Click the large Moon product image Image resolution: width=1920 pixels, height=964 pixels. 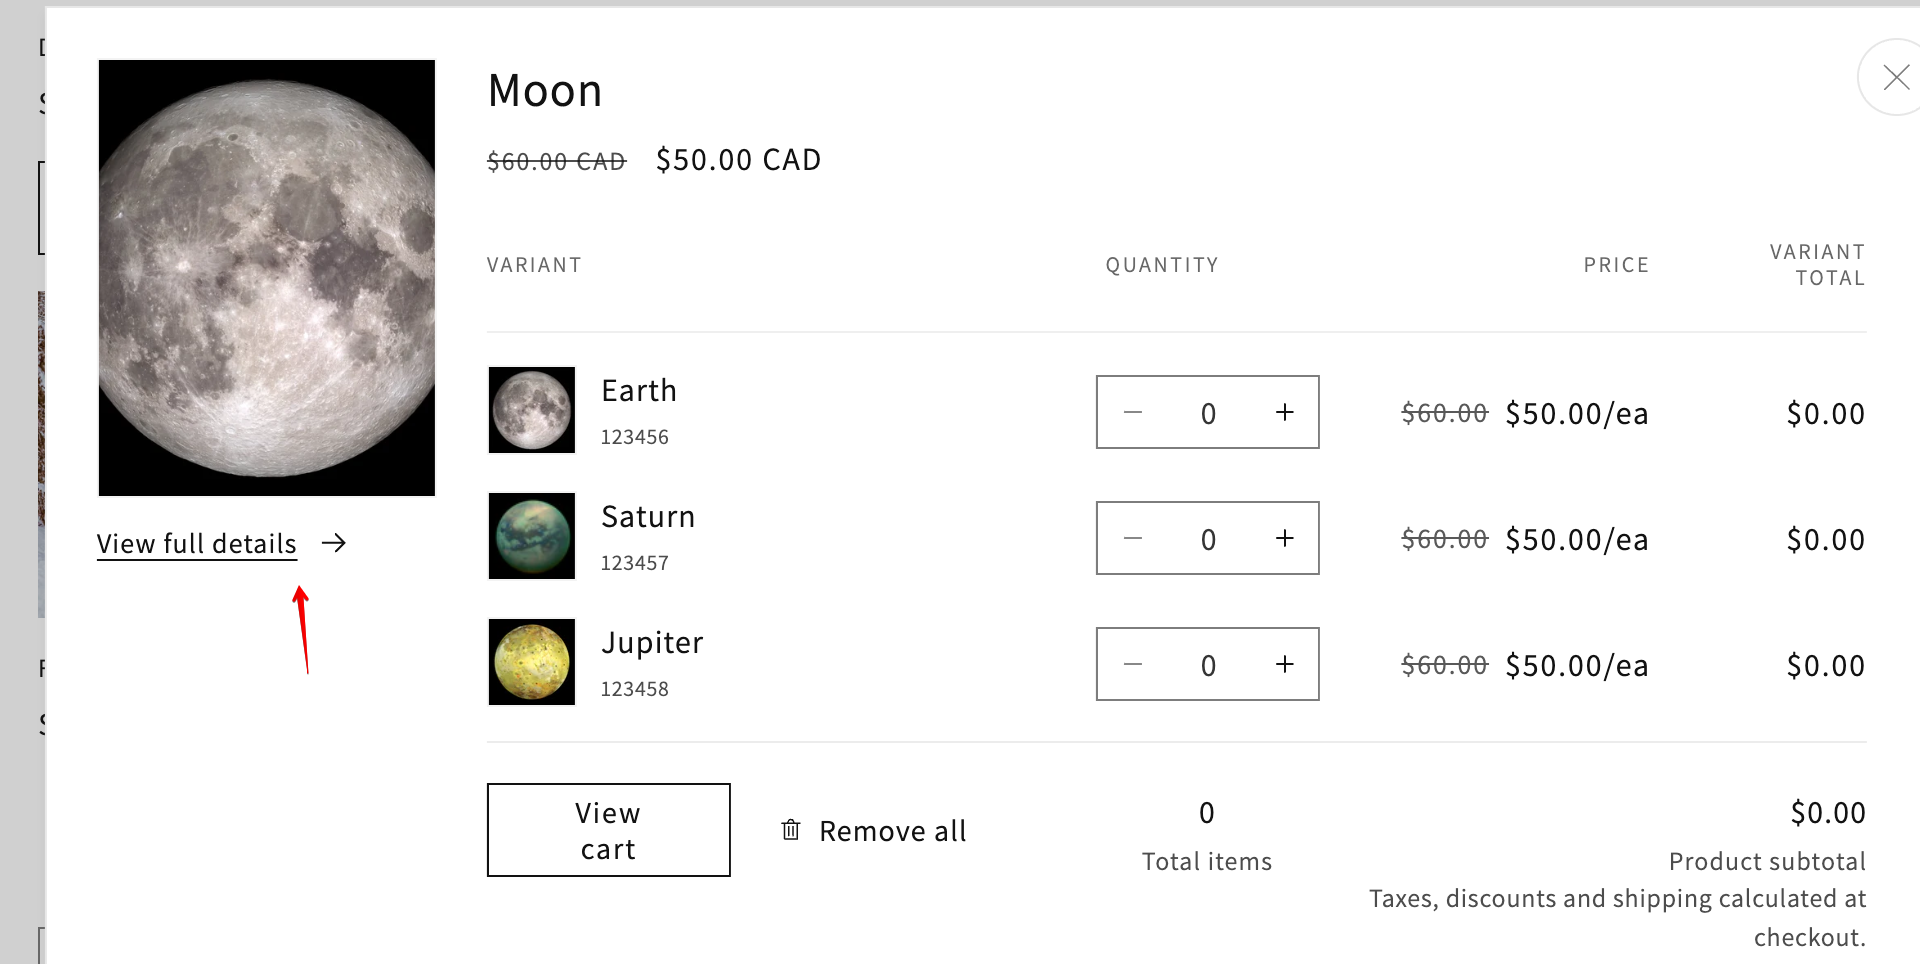tap(267, 278)
